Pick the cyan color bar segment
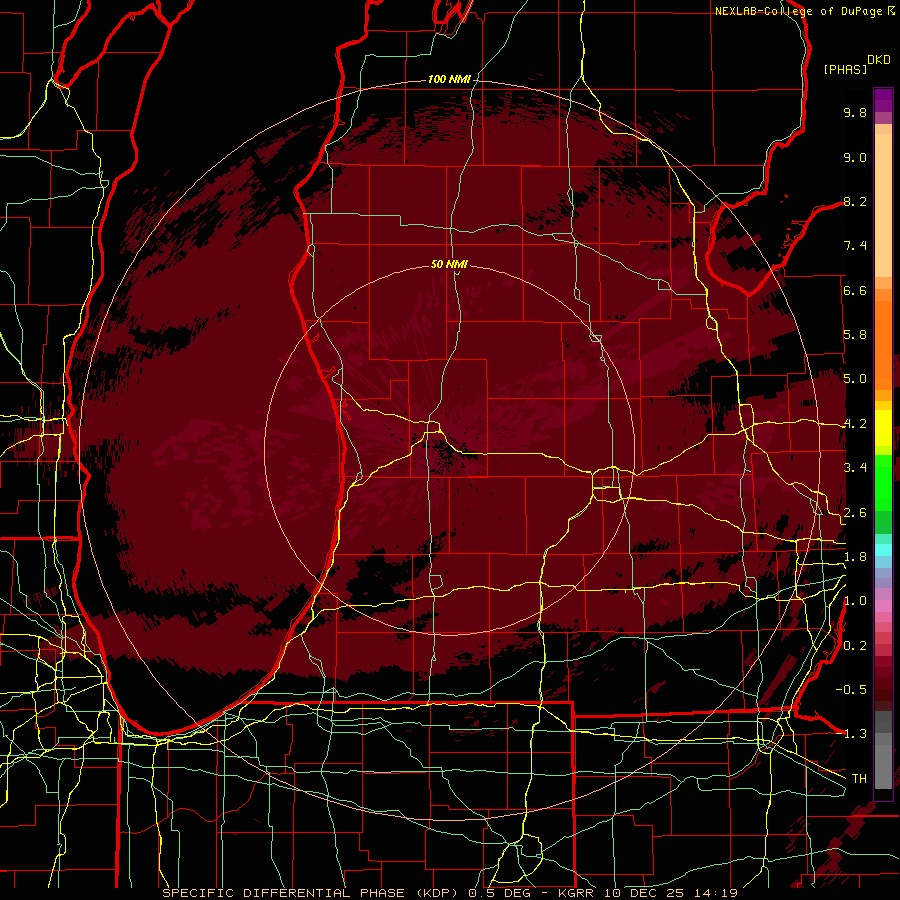Screen dimensions: 900x900 click(x=883, y=550)
